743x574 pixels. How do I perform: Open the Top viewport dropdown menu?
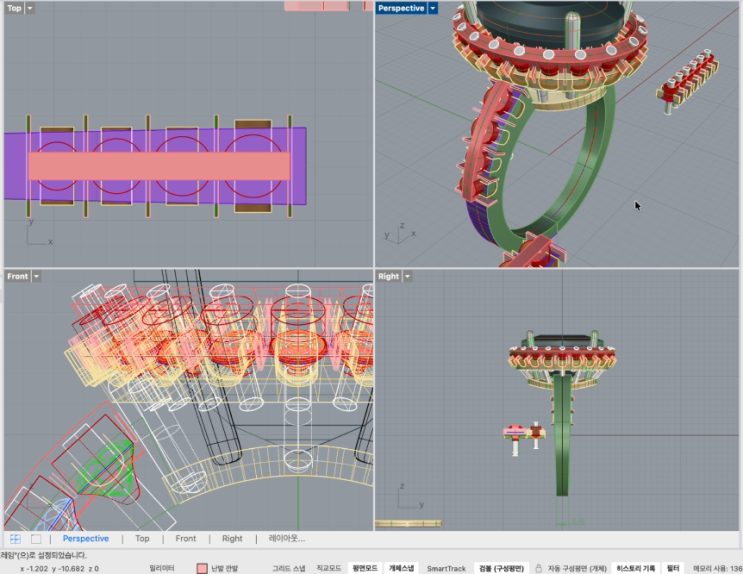click(x=29, y=8)
